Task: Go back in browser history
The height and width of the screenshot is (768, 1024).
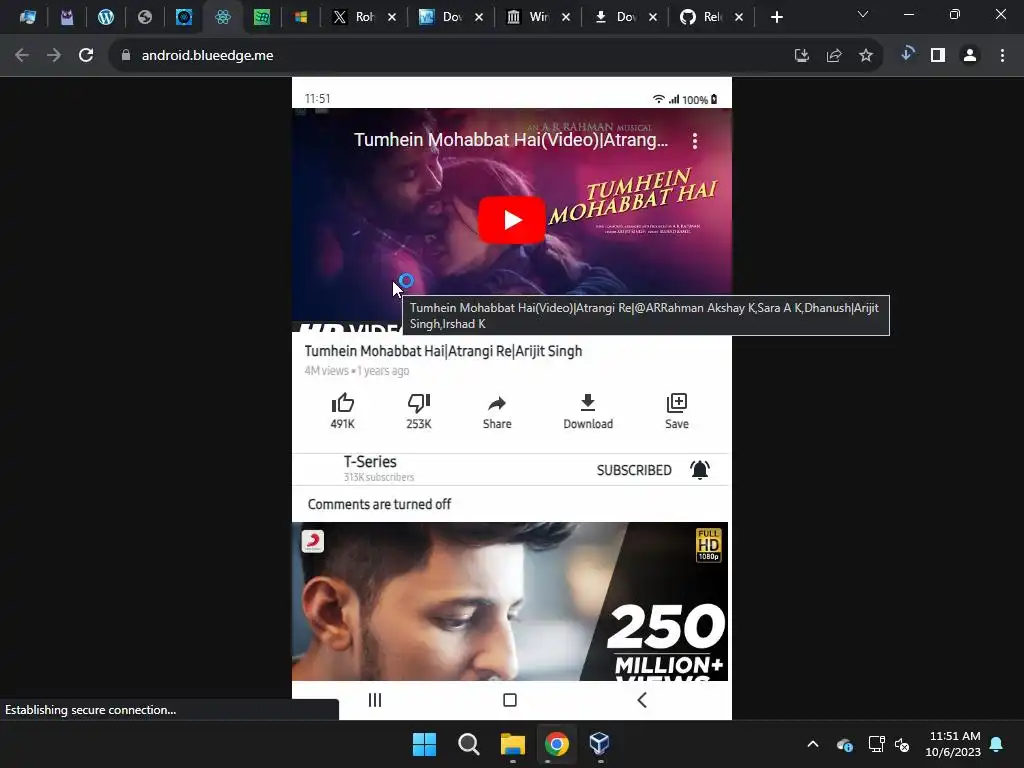Action: (22, 56)
